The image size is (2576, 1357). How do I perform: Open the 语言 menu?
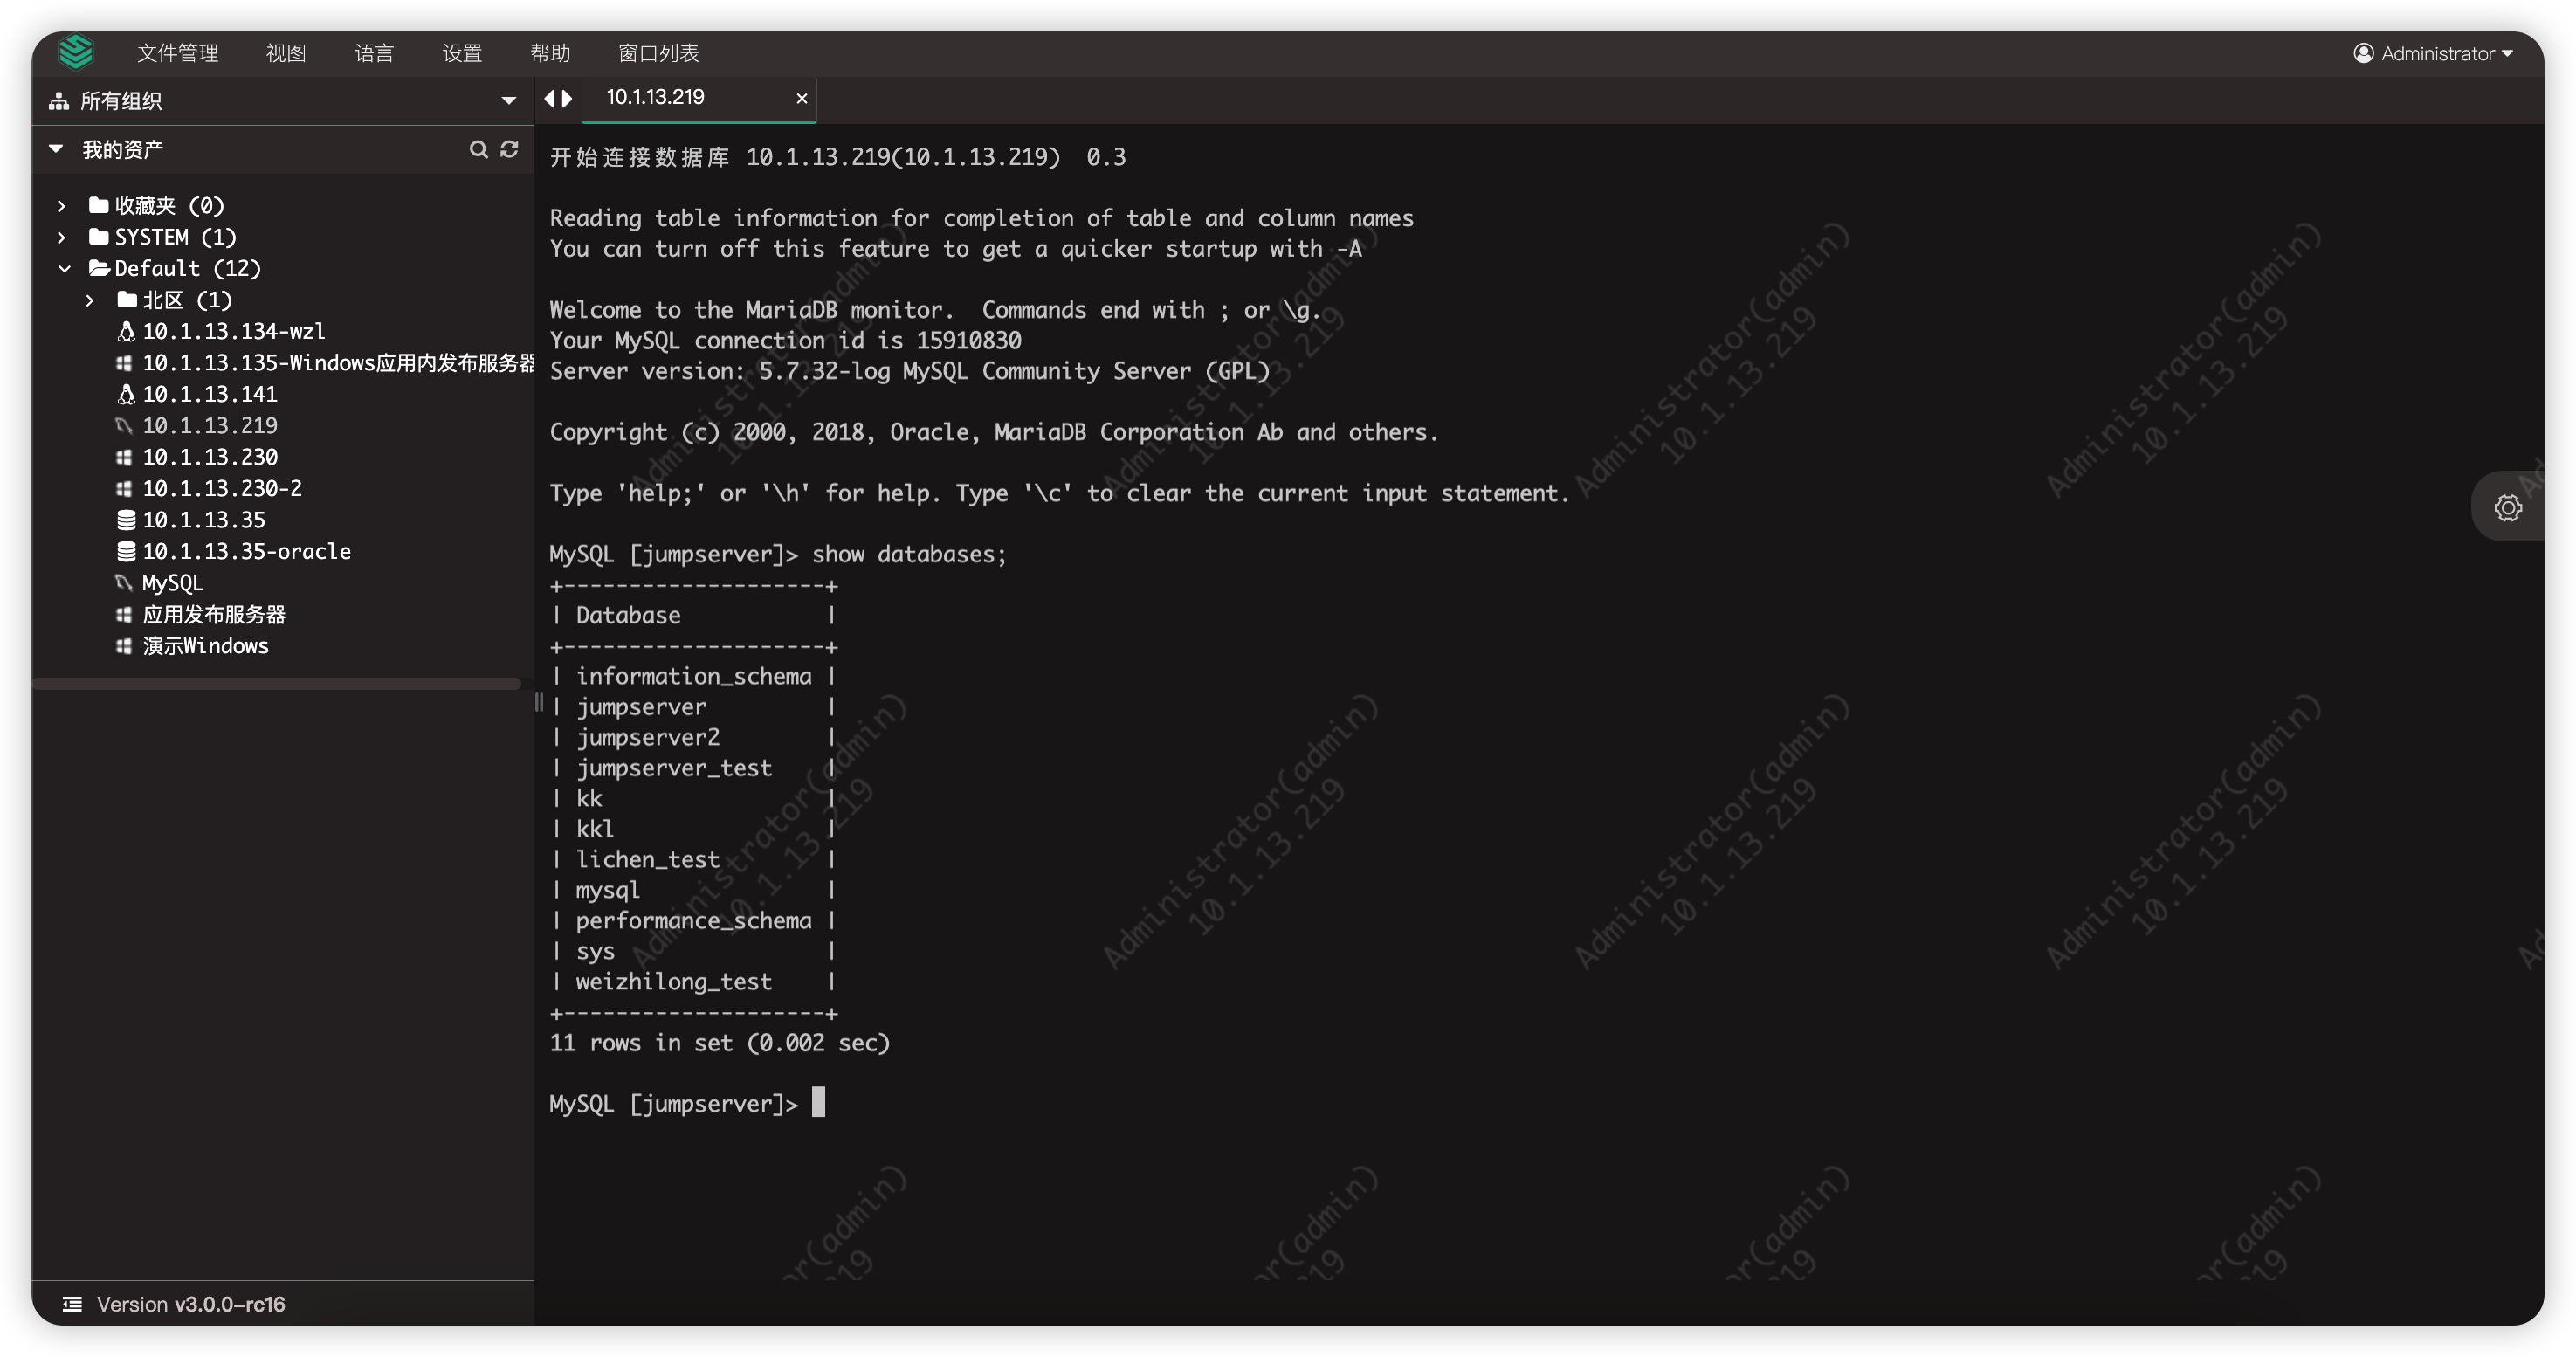coord(374,53)
